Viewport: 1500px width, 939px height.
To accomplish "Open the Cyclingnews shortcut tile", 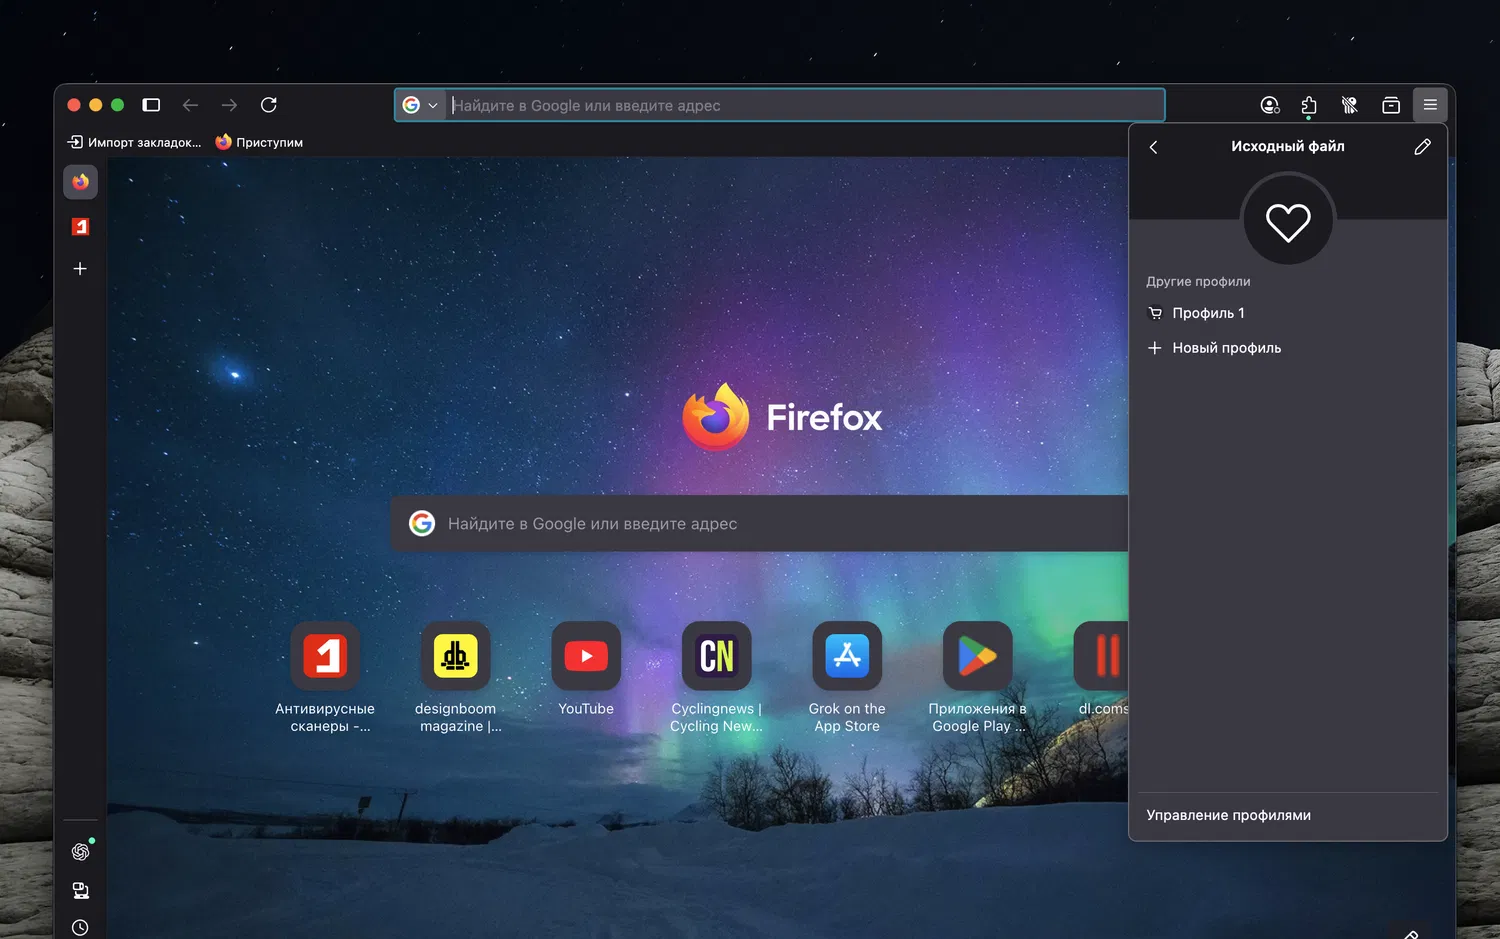I will pyautogui.click(x=716, y=677).
